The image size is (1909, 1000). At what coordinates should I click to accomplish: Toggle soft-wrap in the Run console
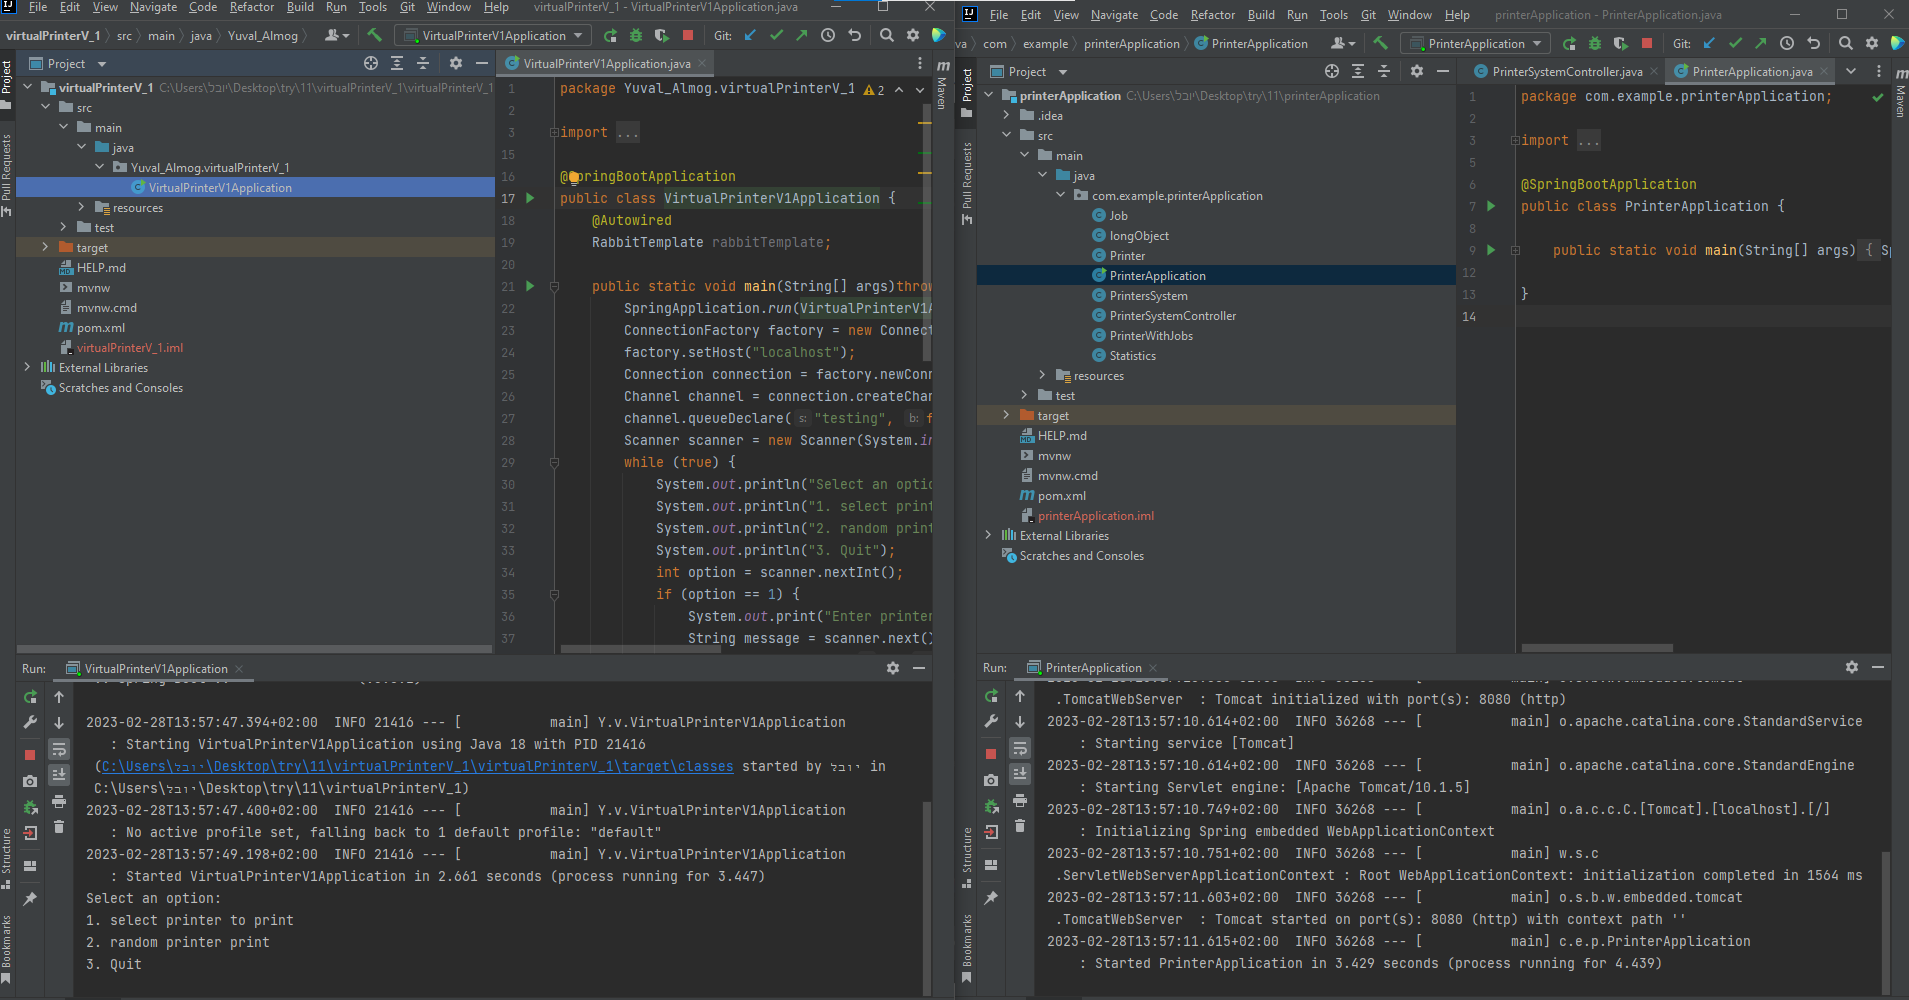pyautogui.click(x=59, y=750)
